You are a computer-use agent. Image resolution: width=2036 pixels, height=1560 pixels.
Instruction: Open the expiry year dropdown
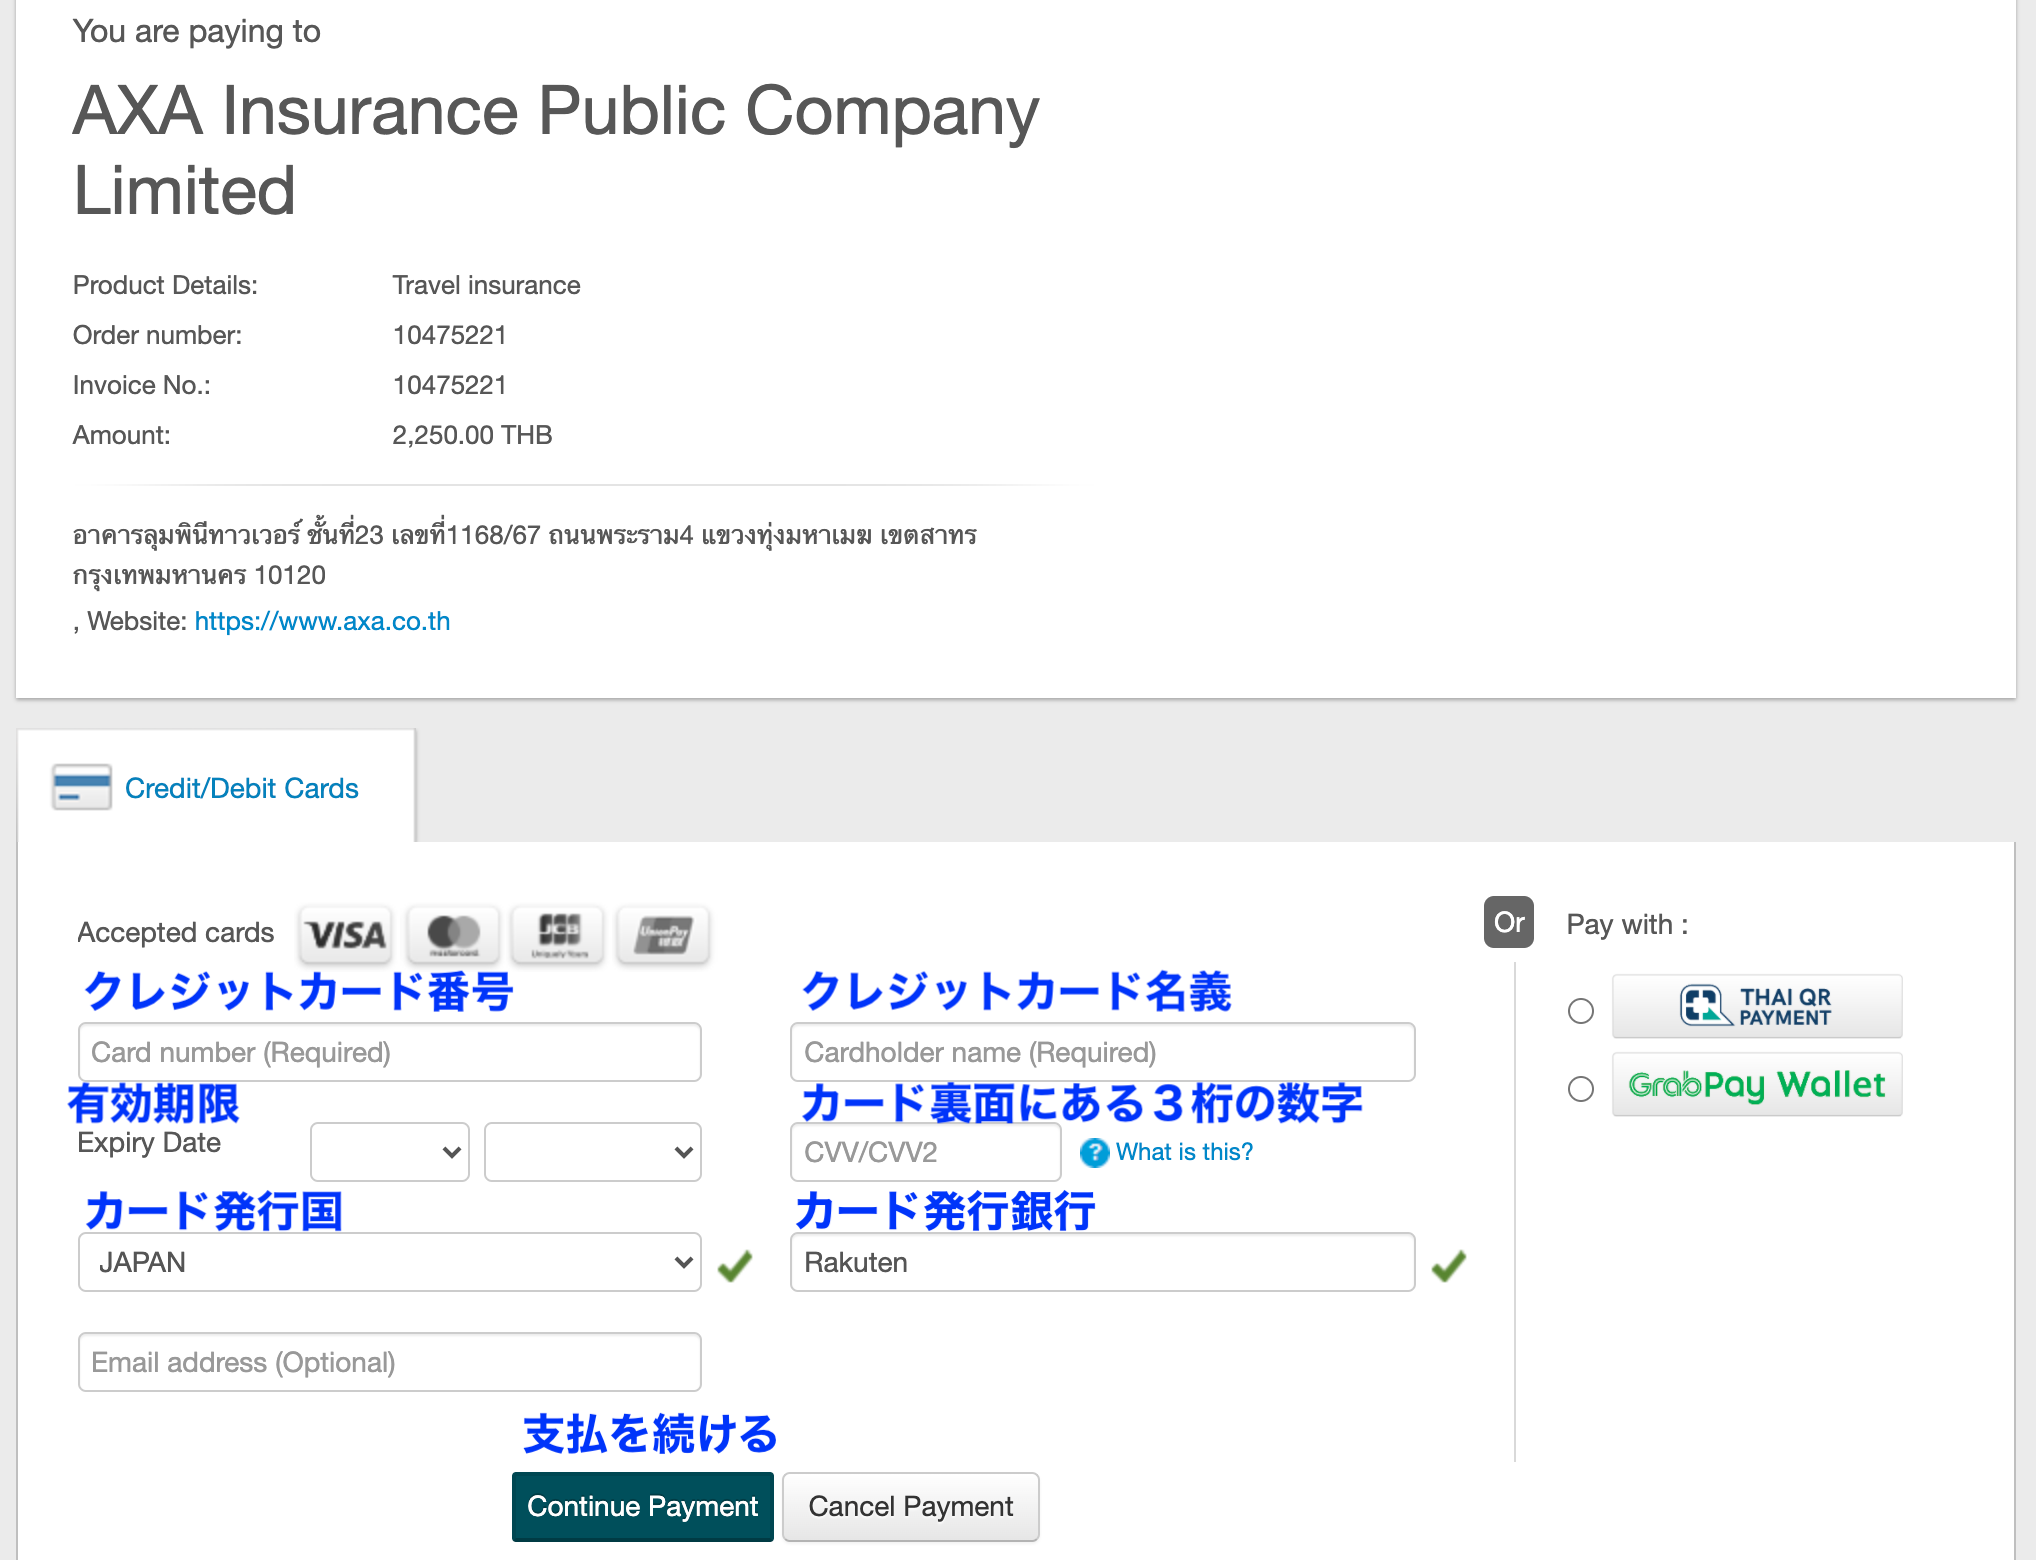[593, 1152]
